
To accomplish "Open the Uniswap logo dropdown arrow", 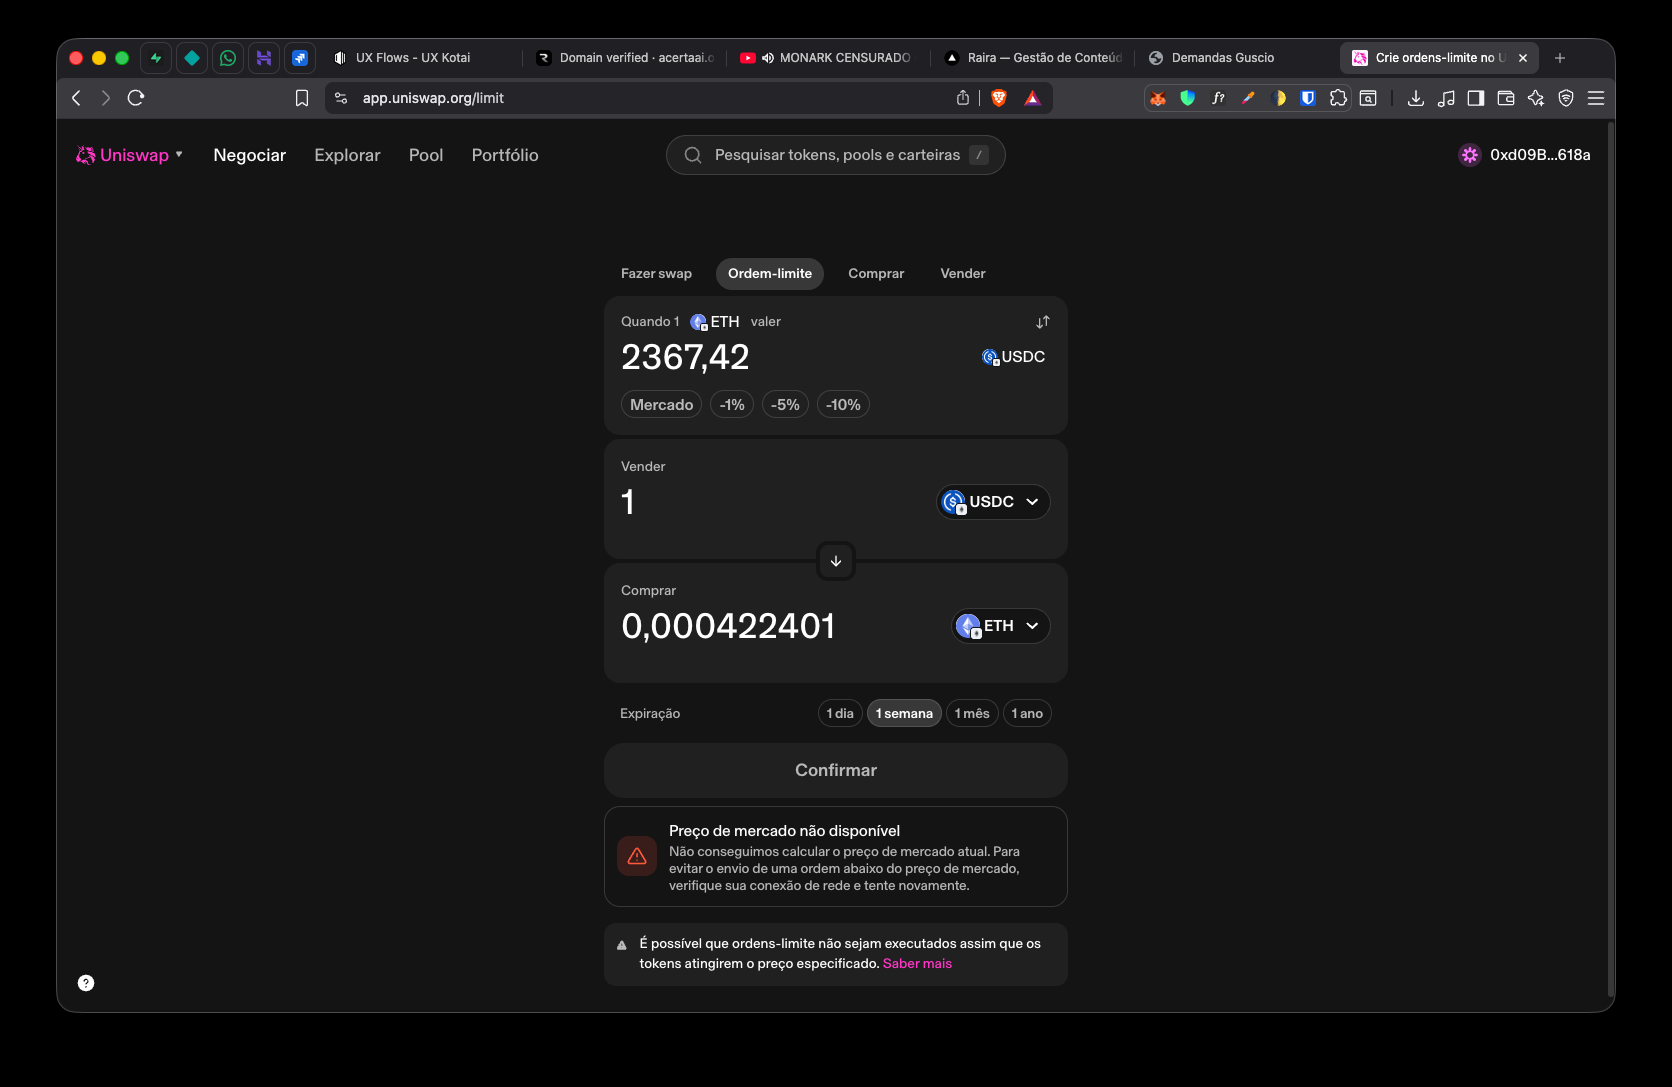I will (179, 154).
